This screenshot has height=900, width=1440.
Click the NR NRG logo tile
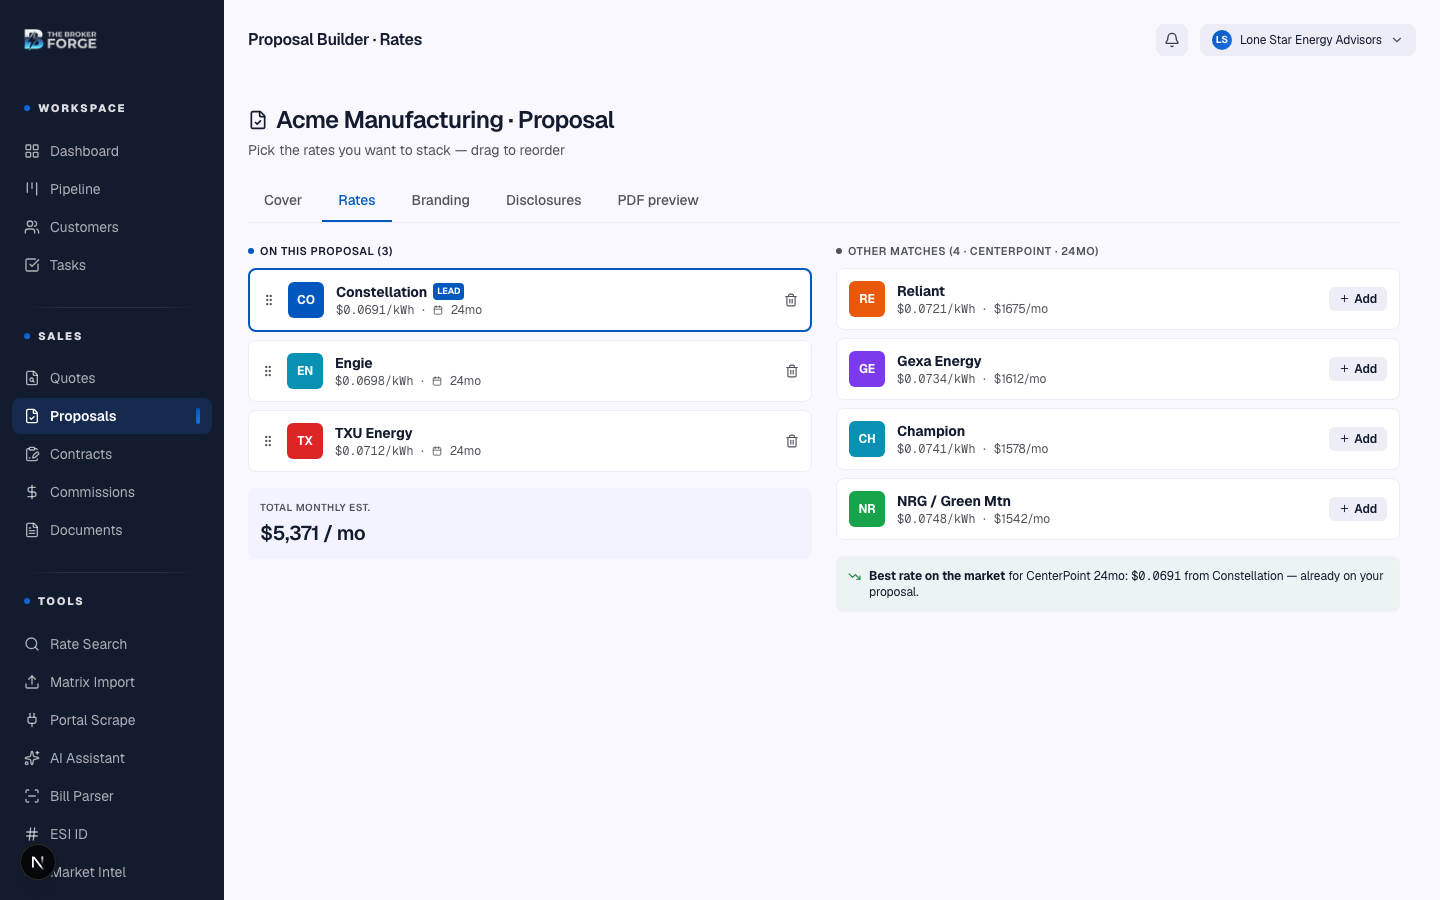(867, 509)
